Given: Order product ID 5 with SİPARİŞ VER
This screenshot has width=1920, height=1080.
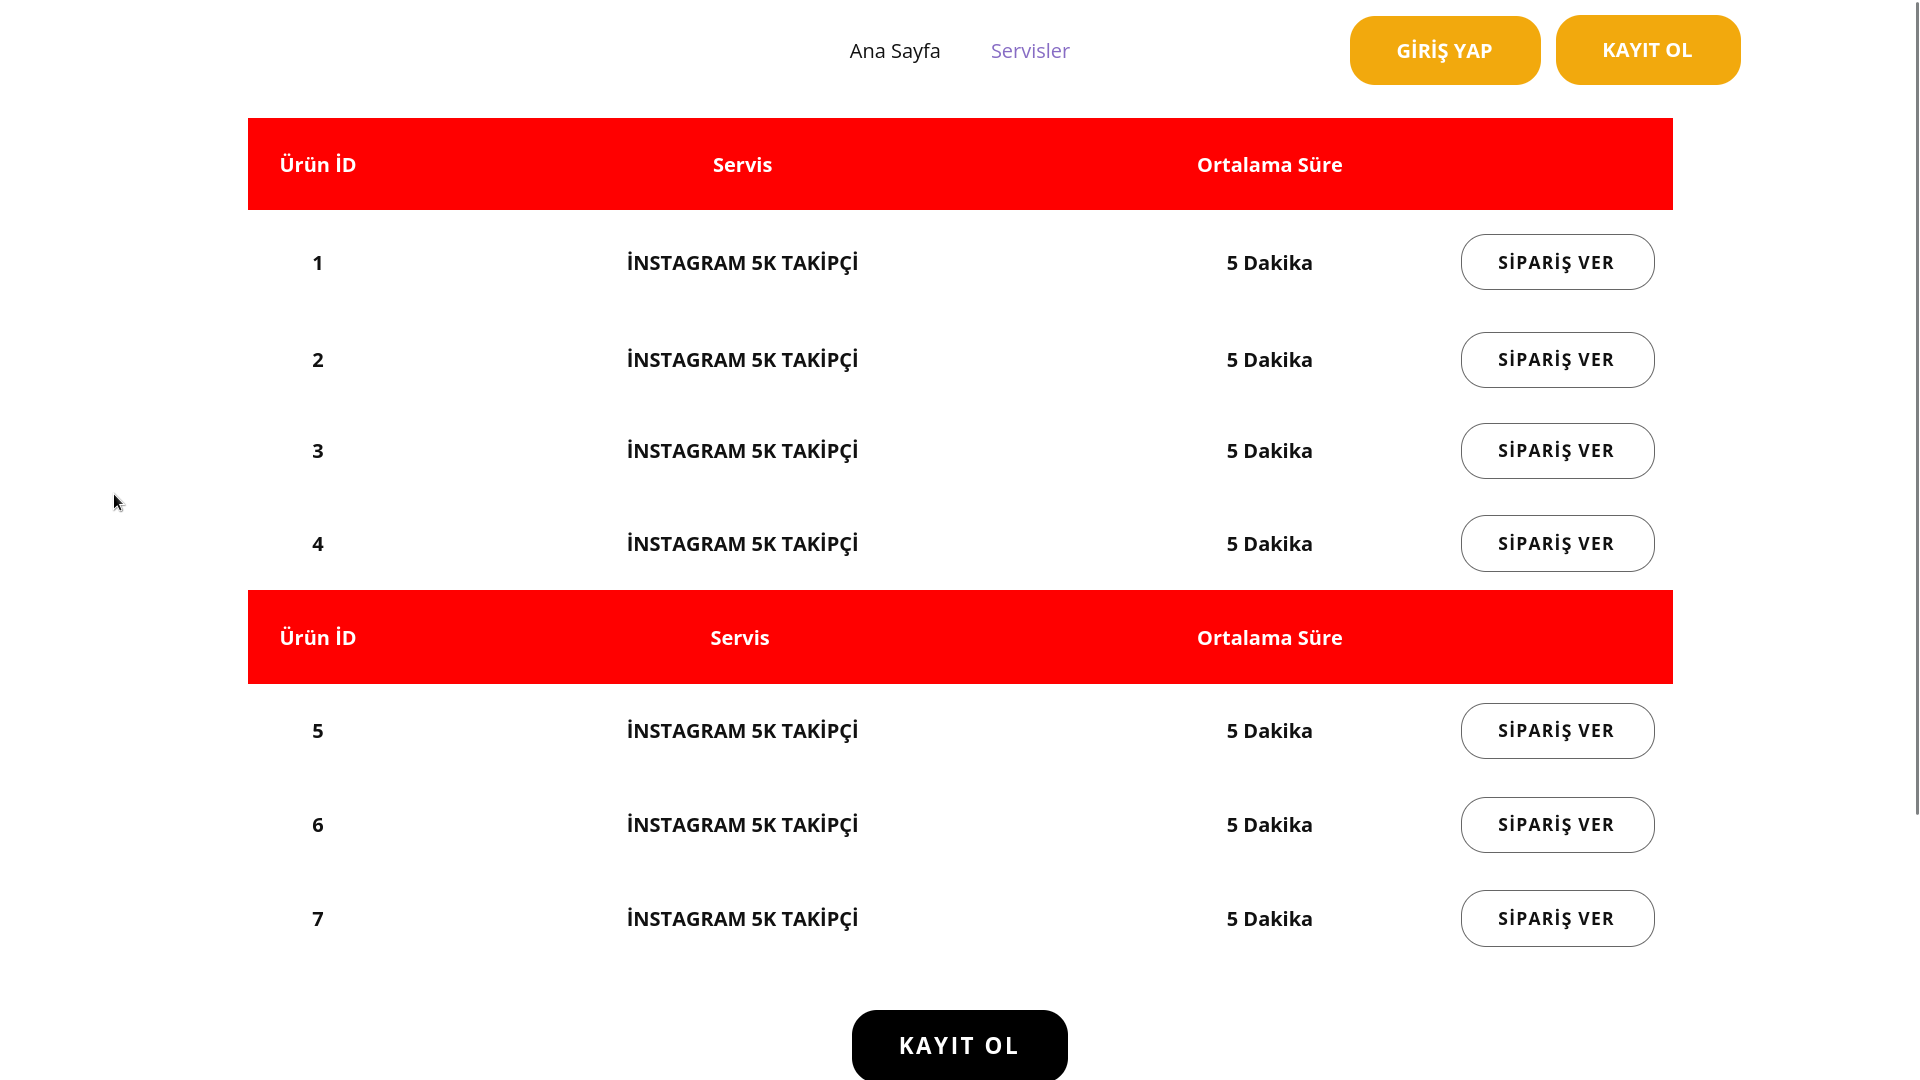Looking at the screenshot, I should (x=1557, y=731).
